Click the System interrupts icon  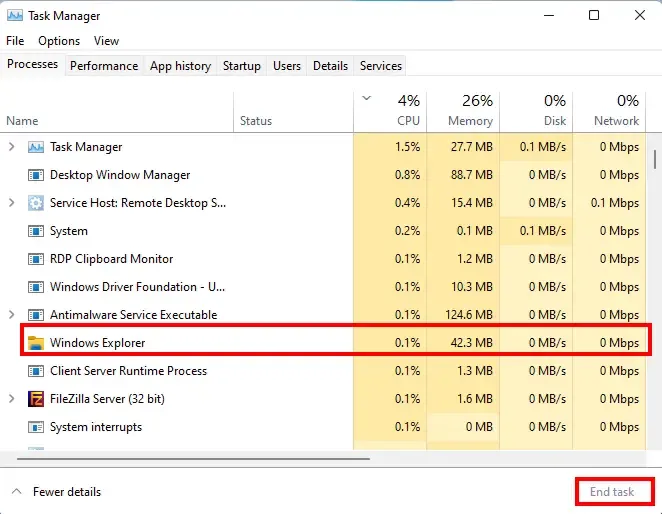[36, 427]
